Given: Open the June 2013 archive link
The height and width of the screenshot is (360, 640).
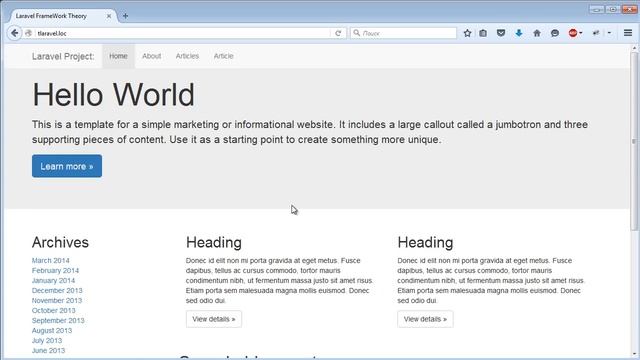Looking at the screenshot, I should click(49, 351).
